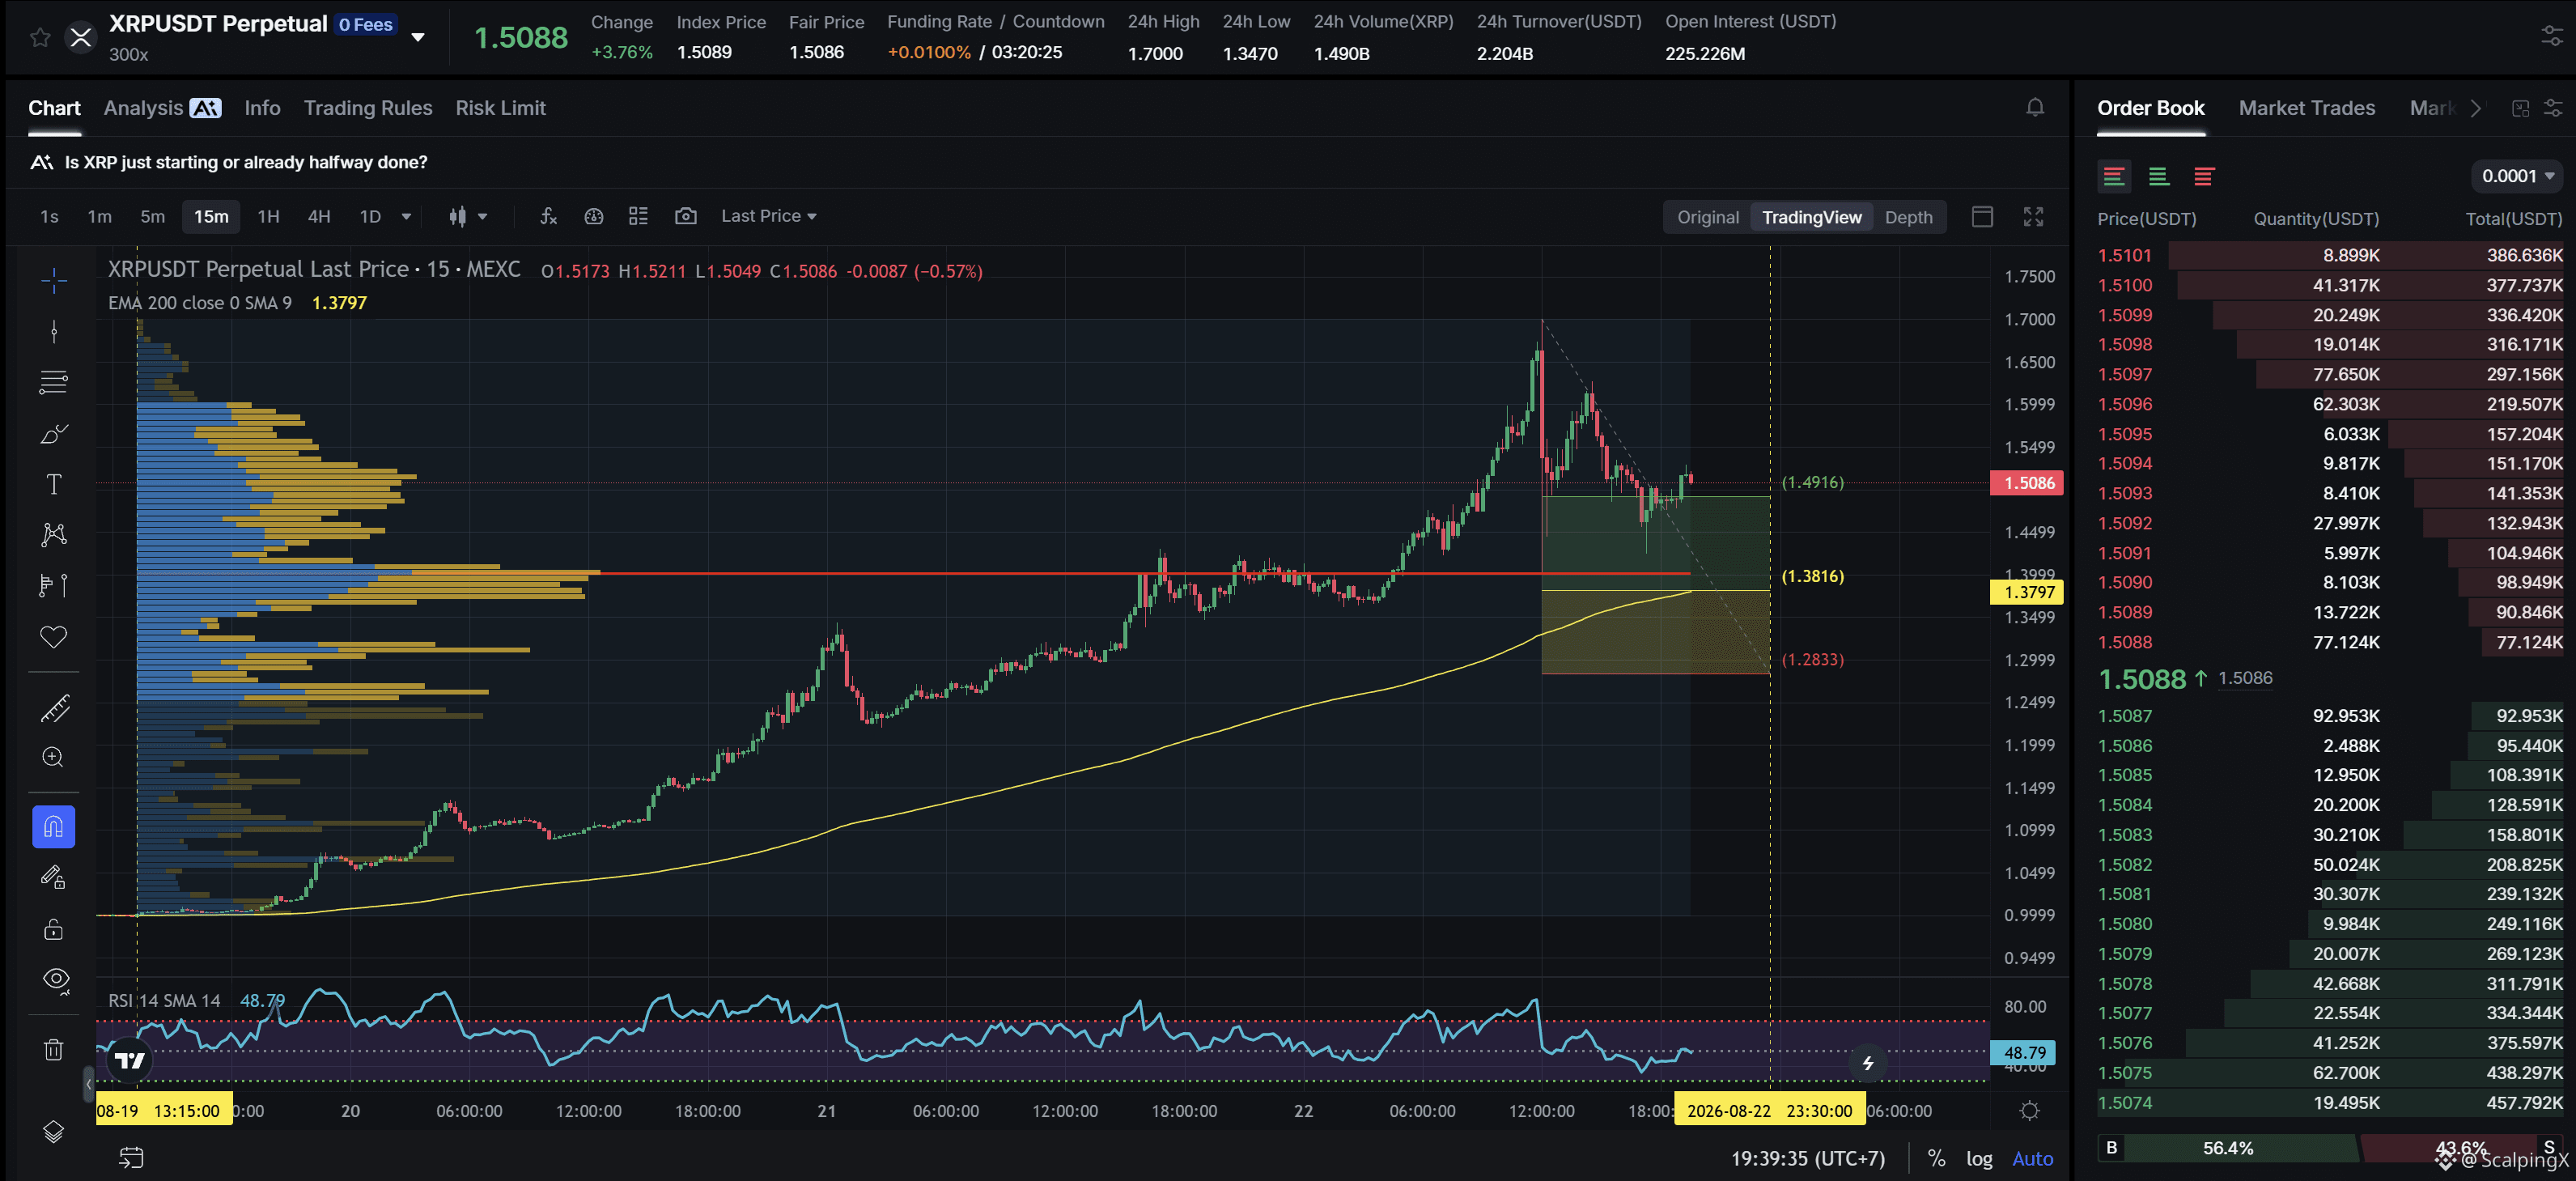Open the 0.0001 price precision dropdown
This screenshot has width=2576, height=1181.
click(x=2517, y=176)
